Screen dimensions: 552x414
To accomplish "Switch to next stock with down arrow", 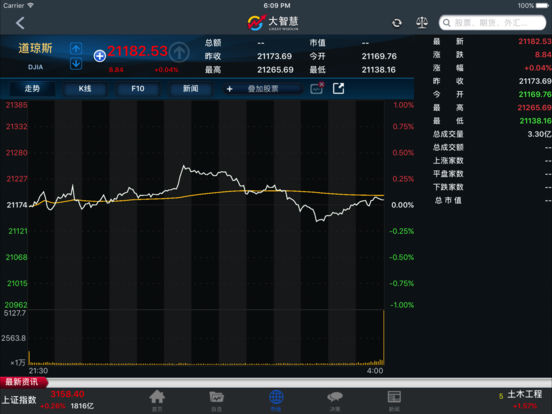I will coord(76,64).
